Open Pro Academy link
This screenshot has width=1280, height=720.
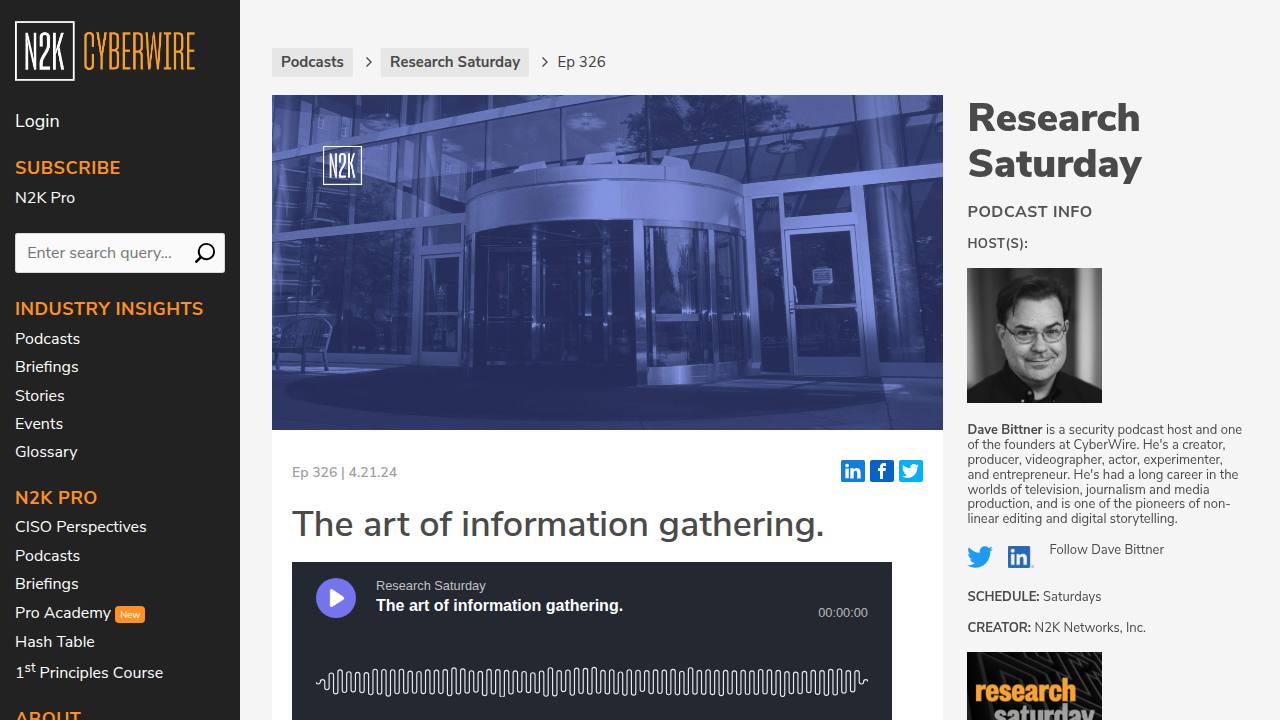coord(63,613)
